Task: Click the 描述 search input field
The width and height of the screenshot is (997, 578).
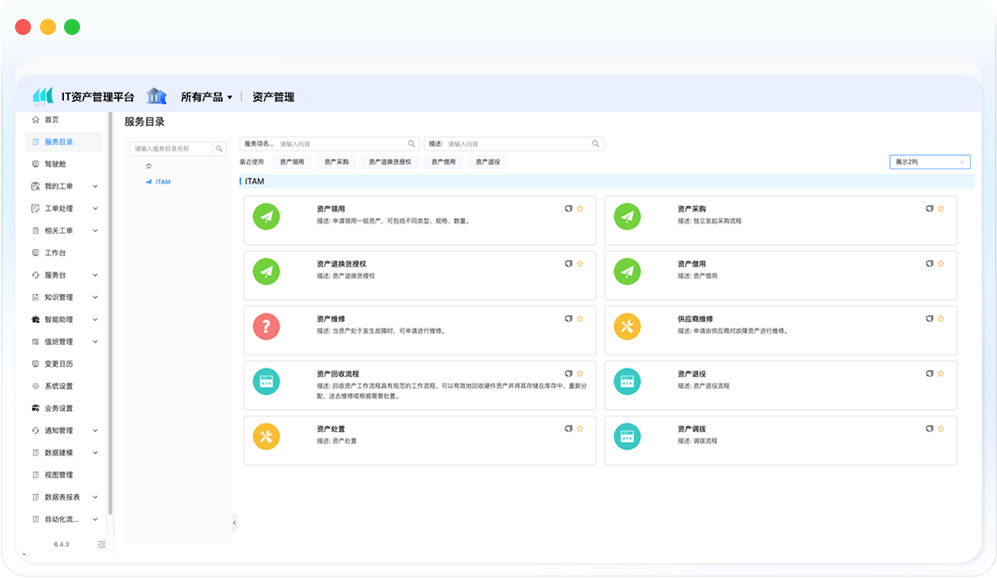Action: click(x=515, y=144)
